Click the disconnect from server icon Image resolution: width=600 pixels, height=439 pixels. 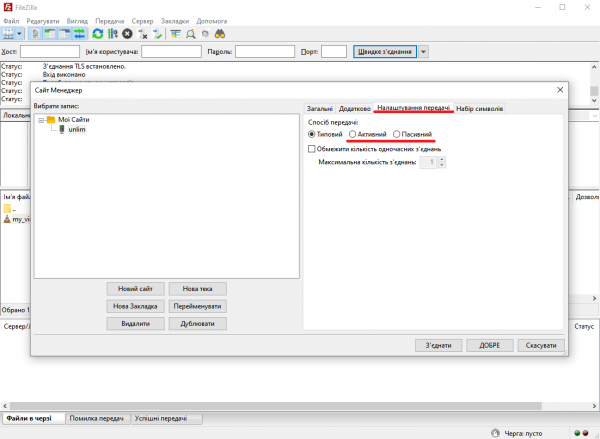tap(143, 33)
